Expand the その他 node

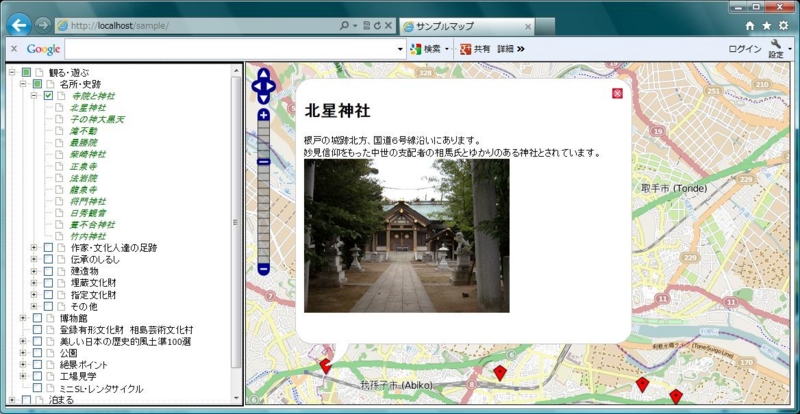(x=34, y=306)
